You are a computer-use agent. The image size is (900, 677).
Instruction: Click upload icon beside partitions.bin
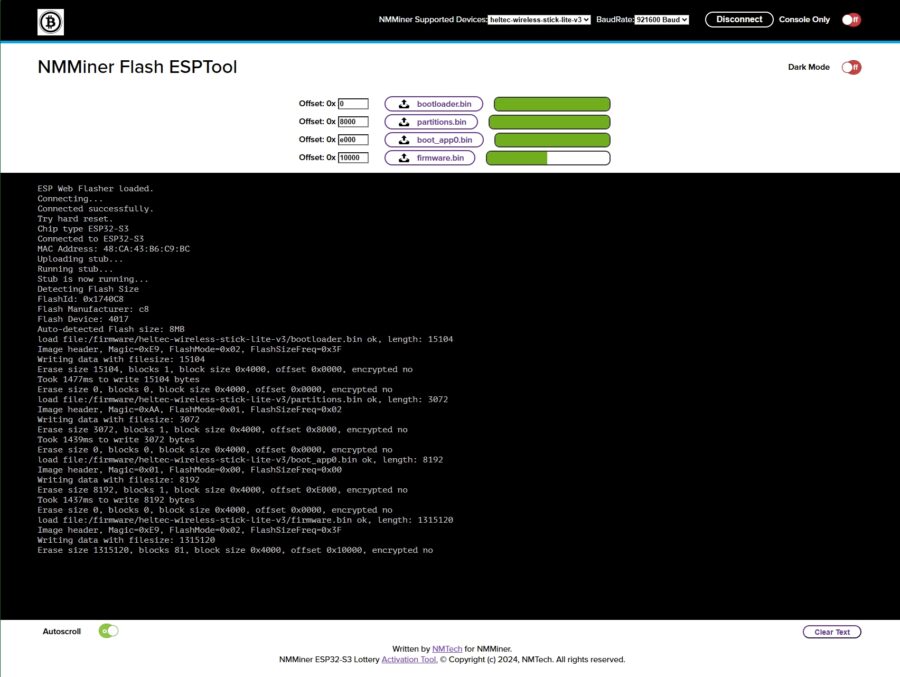point(404,122)
